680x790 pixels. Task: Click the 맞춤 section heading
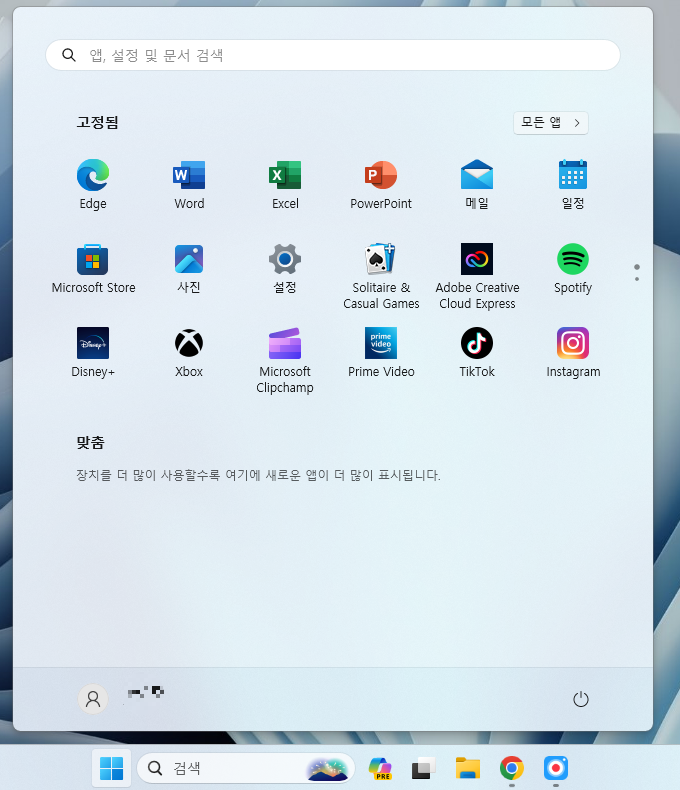[x=91, y=442]
